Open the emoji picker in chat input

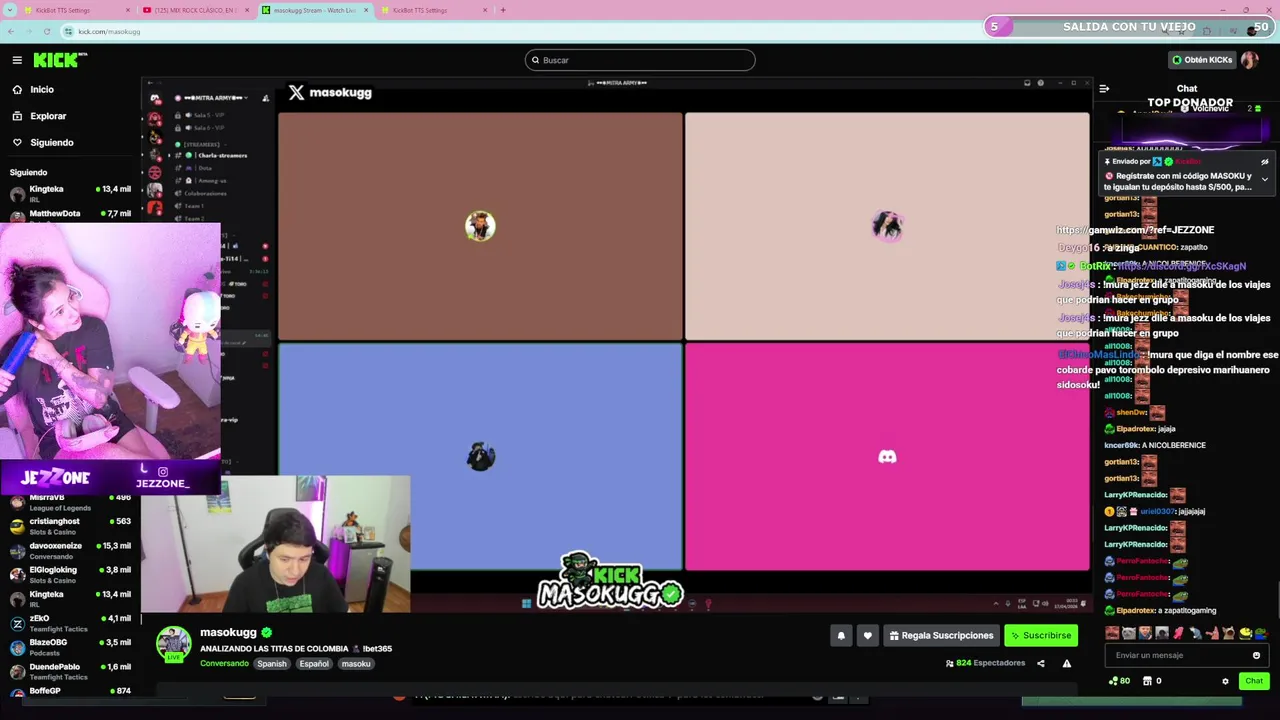(1257, 656)
